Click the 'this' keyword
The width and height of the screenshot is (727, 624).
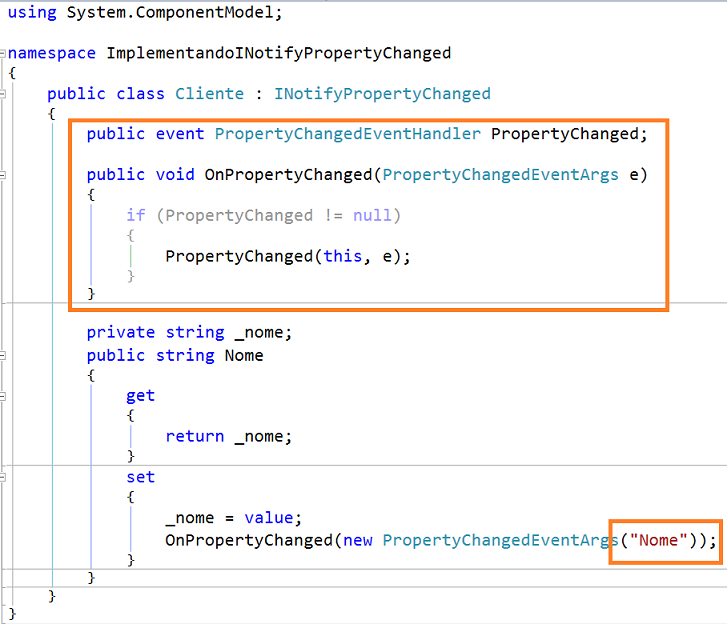click(x=343, y=256)
